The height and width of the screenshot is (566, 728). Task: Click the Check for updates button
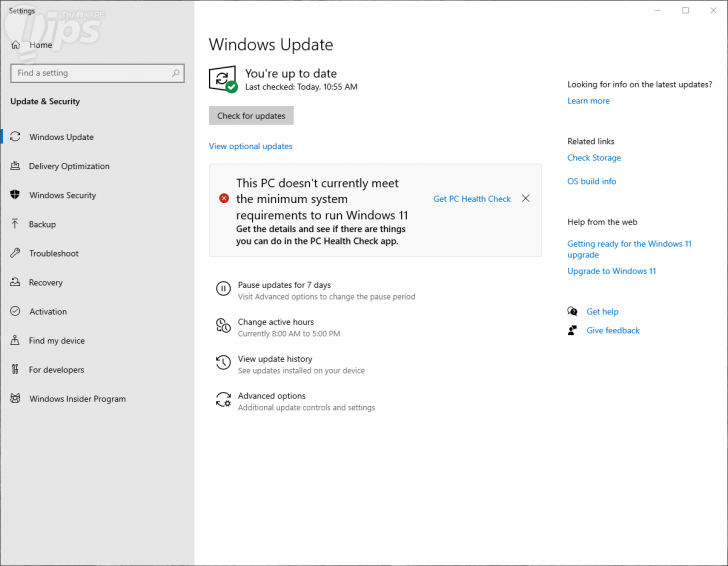point(251,116)
